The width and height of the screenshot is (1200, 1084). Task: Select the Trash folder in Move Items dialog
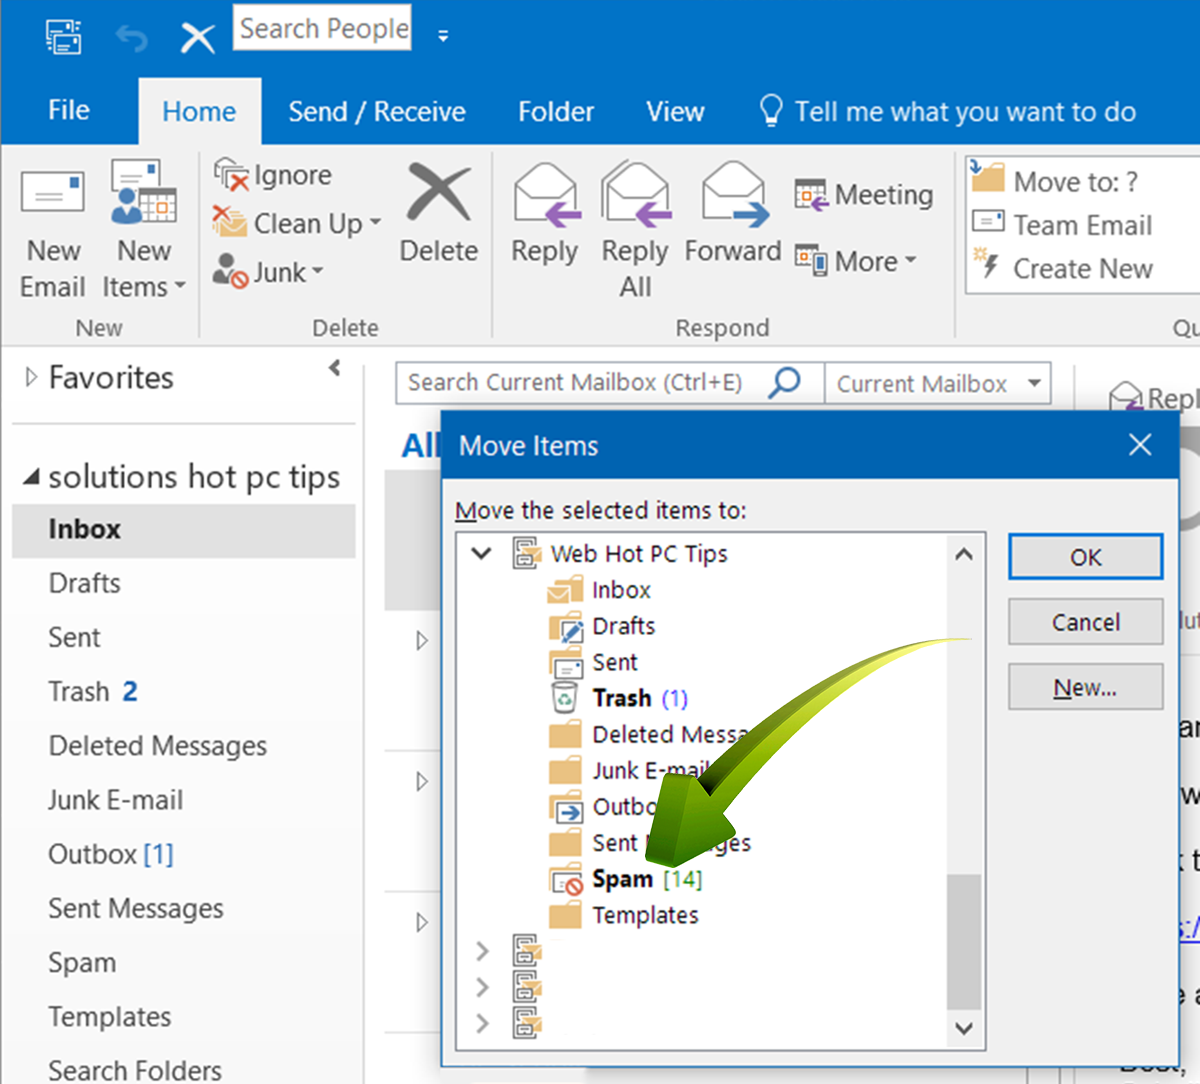pos(620,698)
